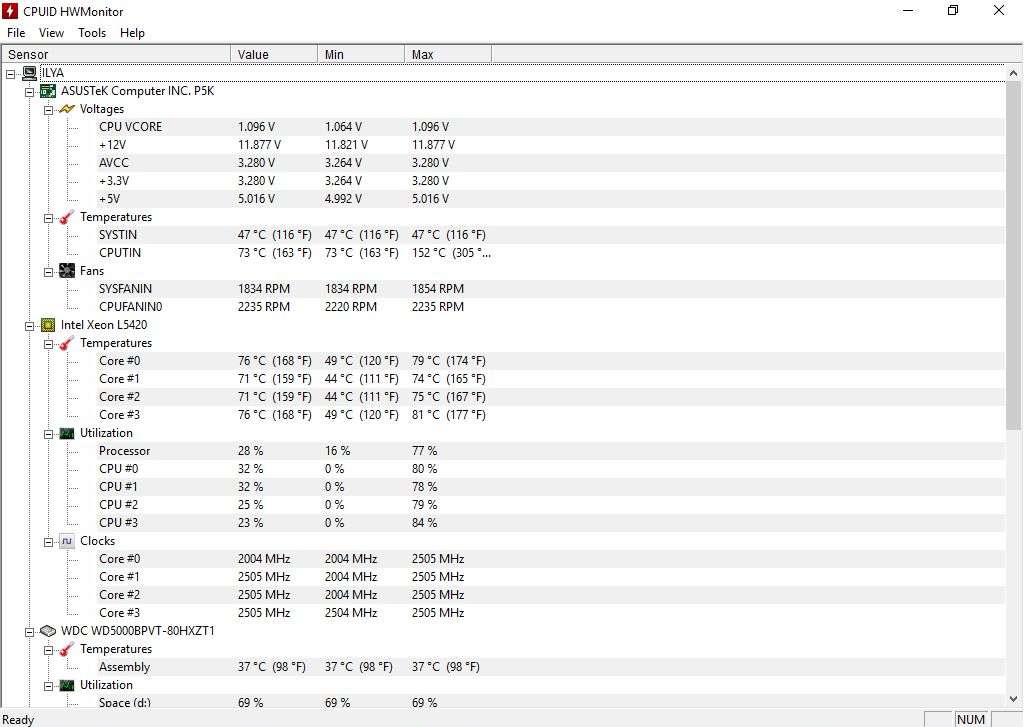Click the NUM status bar indicator
The height and width of the screenshot is (727, 1024).
coord(970,719)
